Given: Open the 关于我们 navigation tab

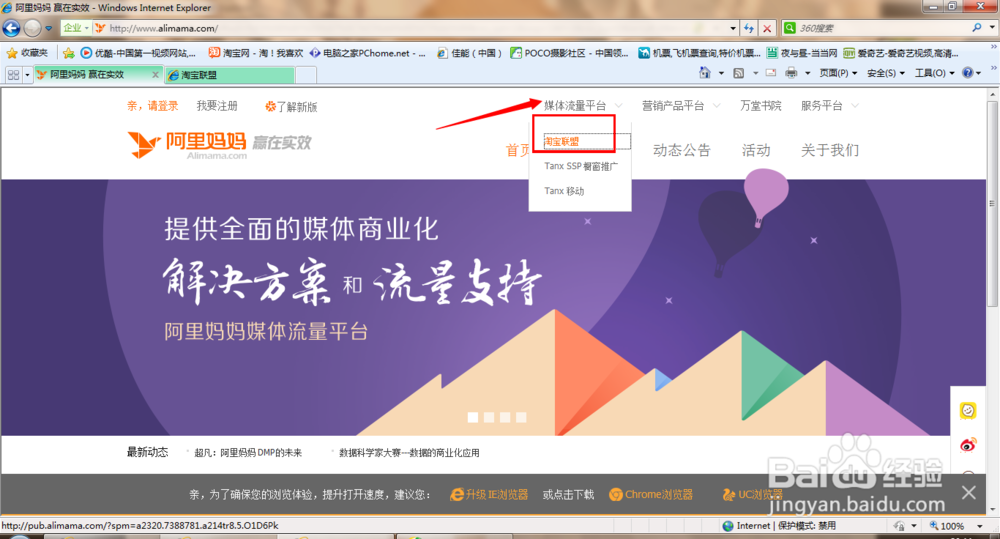Looking at the screenshot, I should [830, 151].
